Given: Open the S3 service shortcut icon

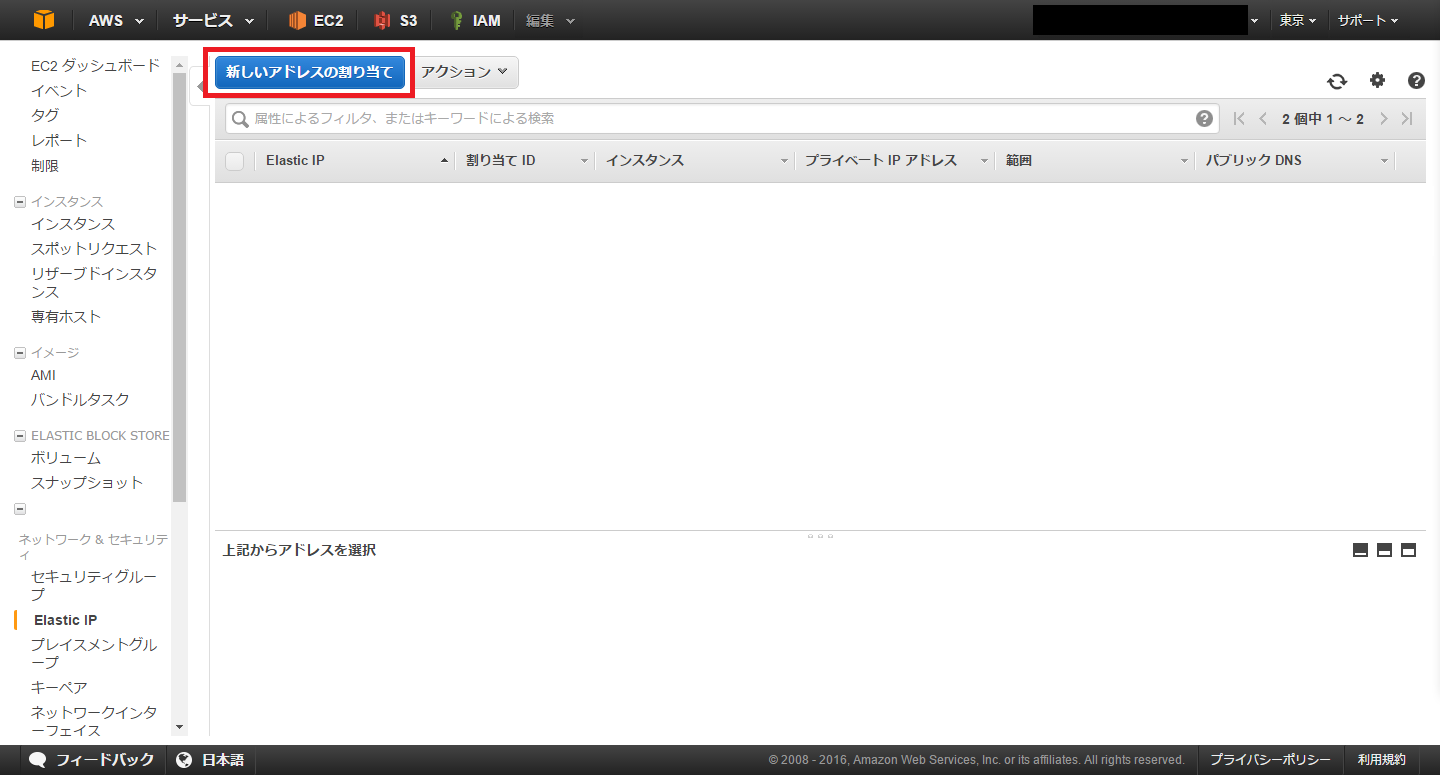Looking at the screenshot, I should click(x=381, y=20).
